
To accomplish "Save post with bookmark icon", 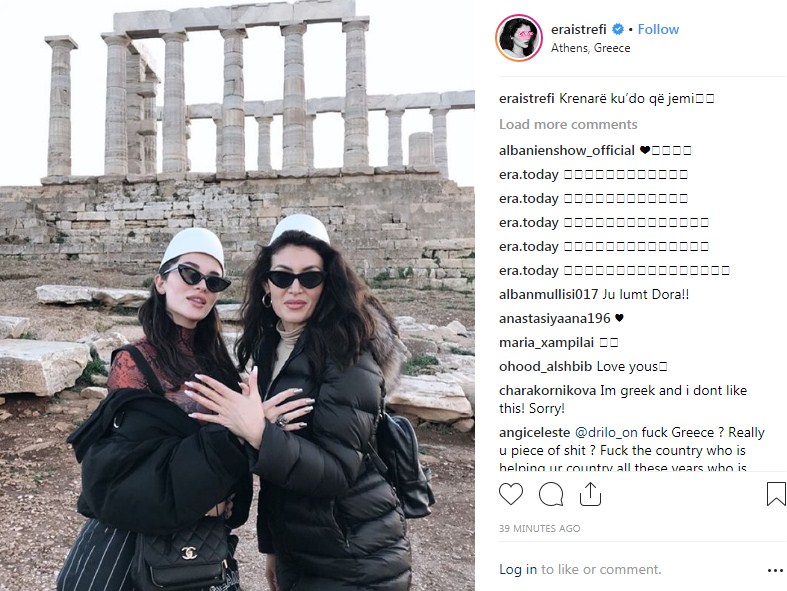I will coord(776,494).
